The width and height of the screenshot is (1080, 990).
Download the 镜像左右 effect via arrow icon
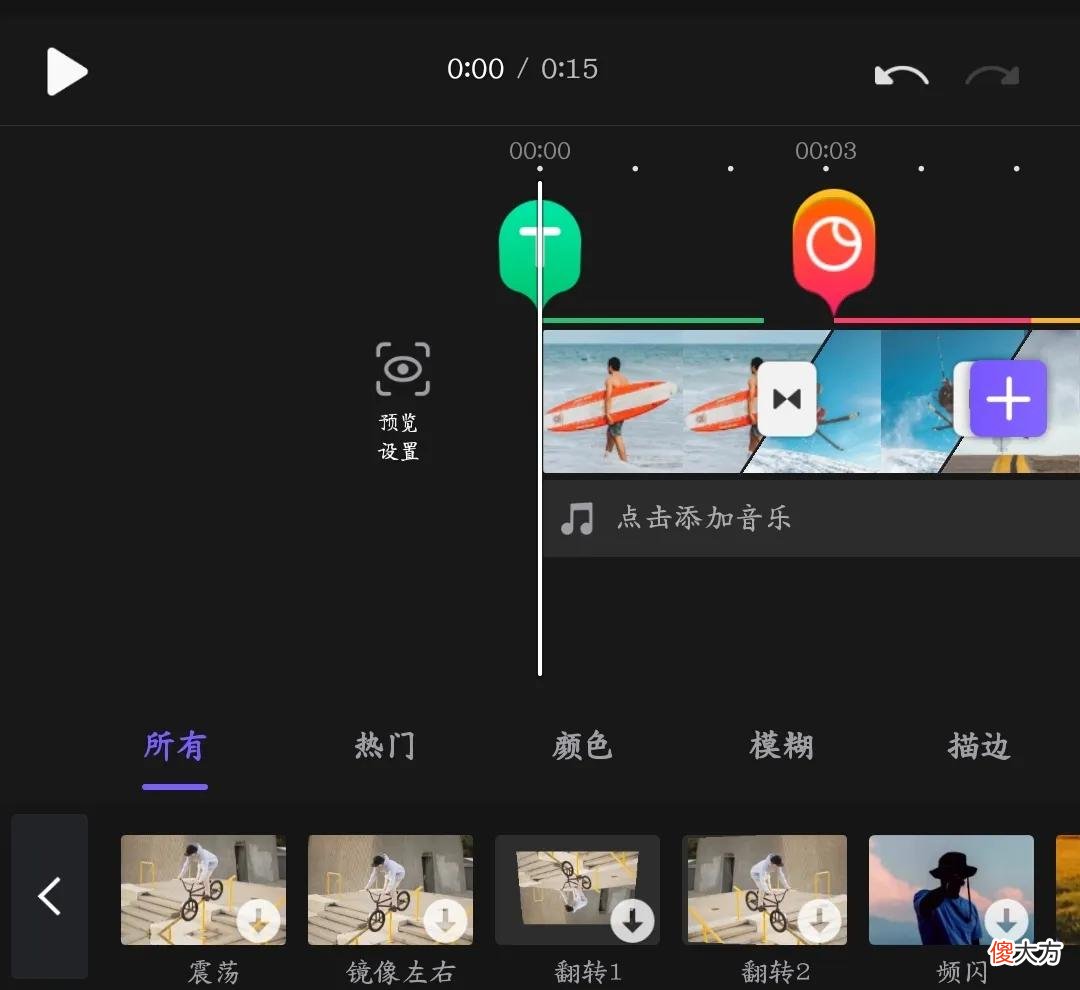pyautogui.click(x=445, y=921)
